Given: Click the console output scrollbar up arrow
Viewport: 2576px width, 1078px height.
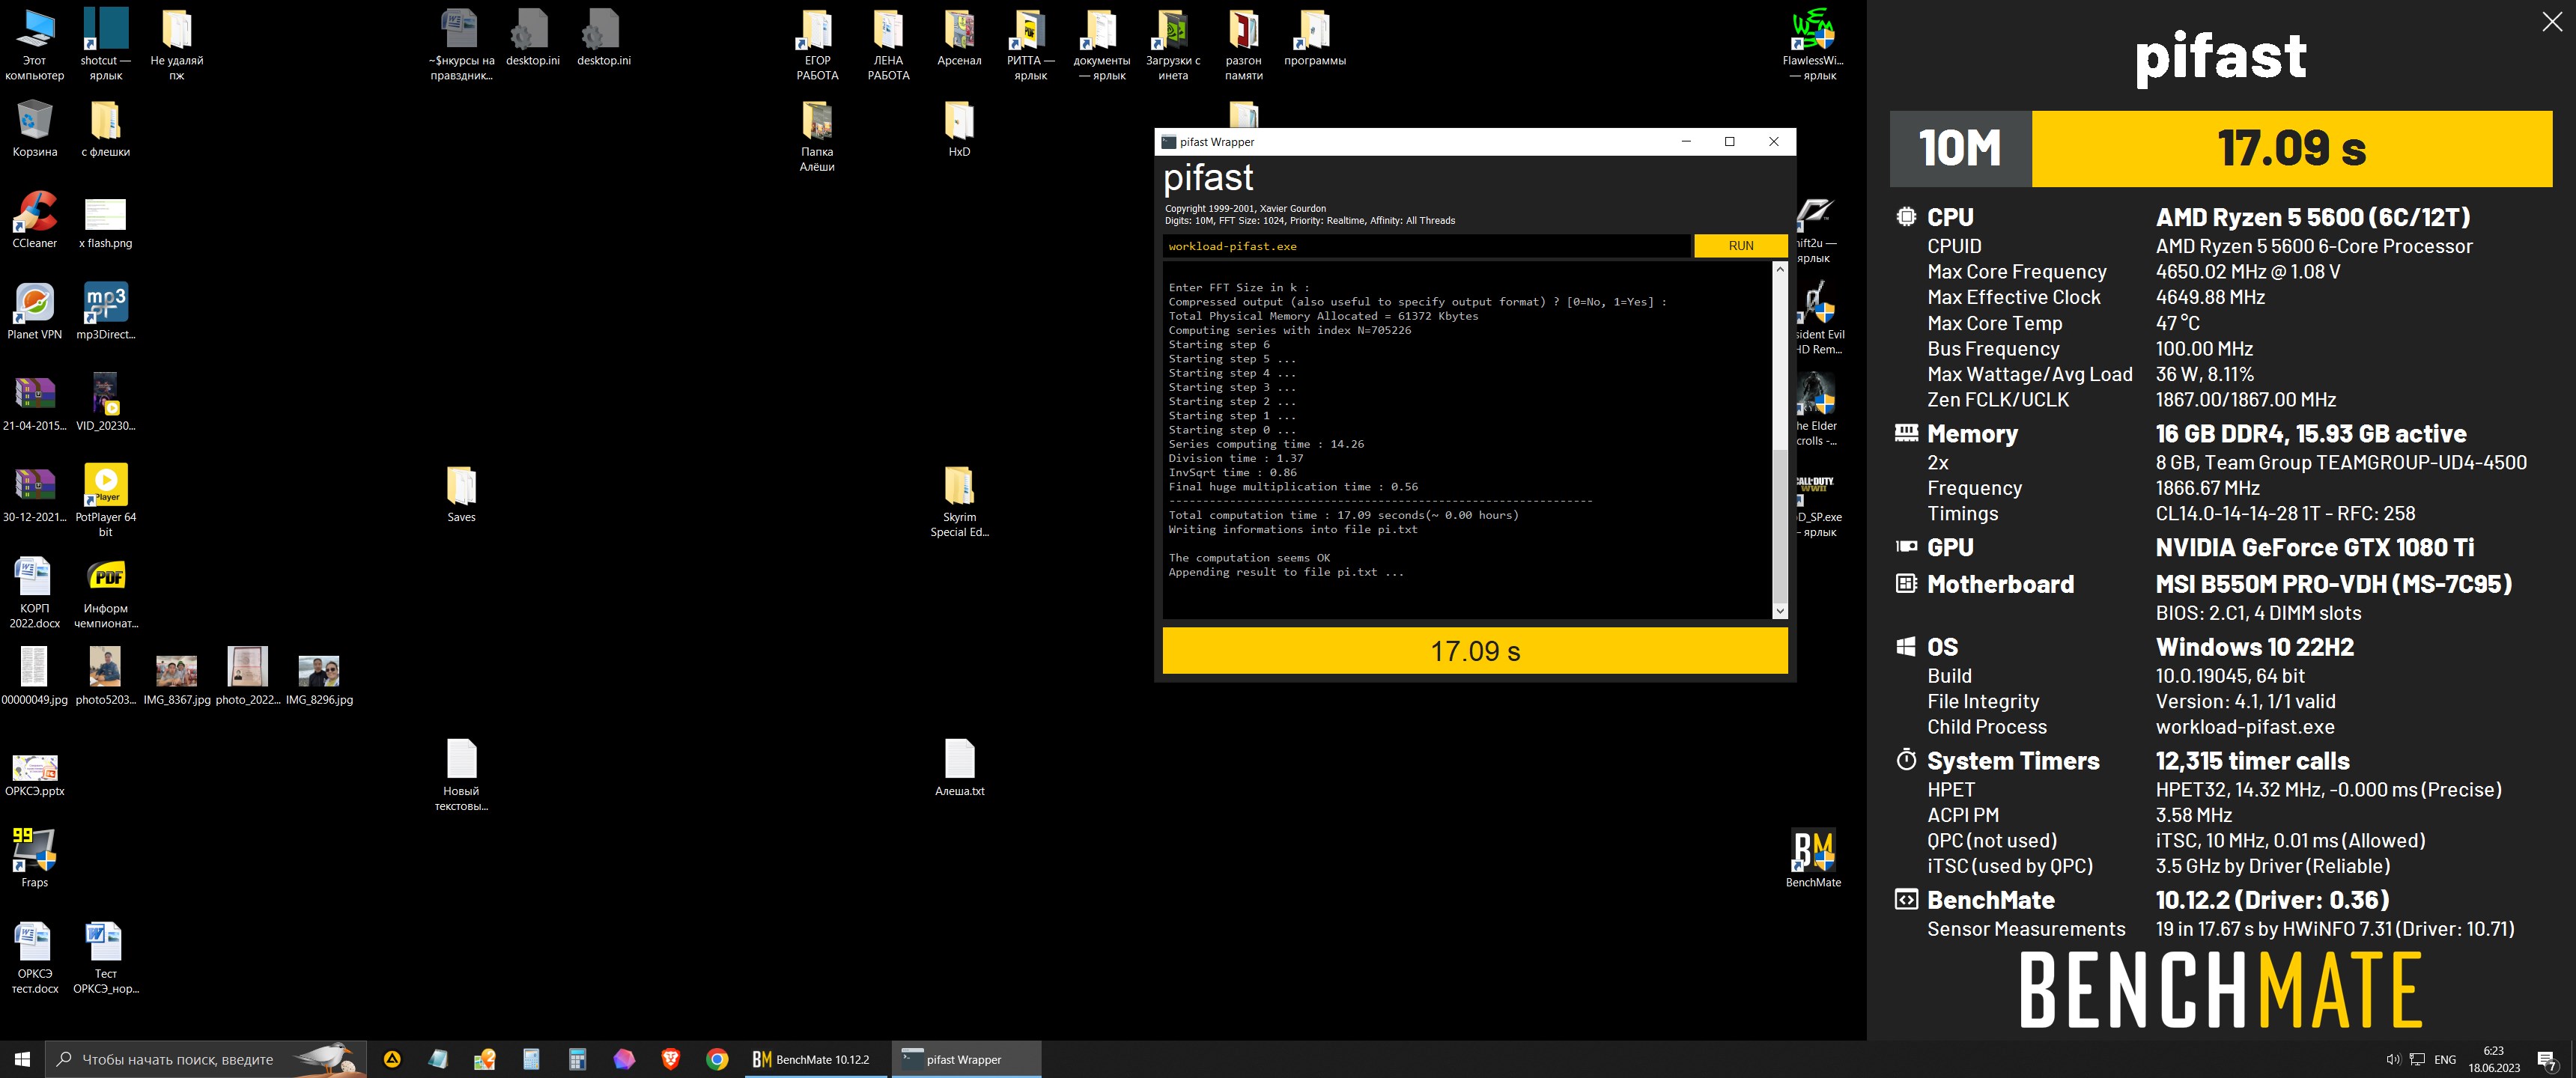Looking at the screenshot, I should tap(1779, 269).
